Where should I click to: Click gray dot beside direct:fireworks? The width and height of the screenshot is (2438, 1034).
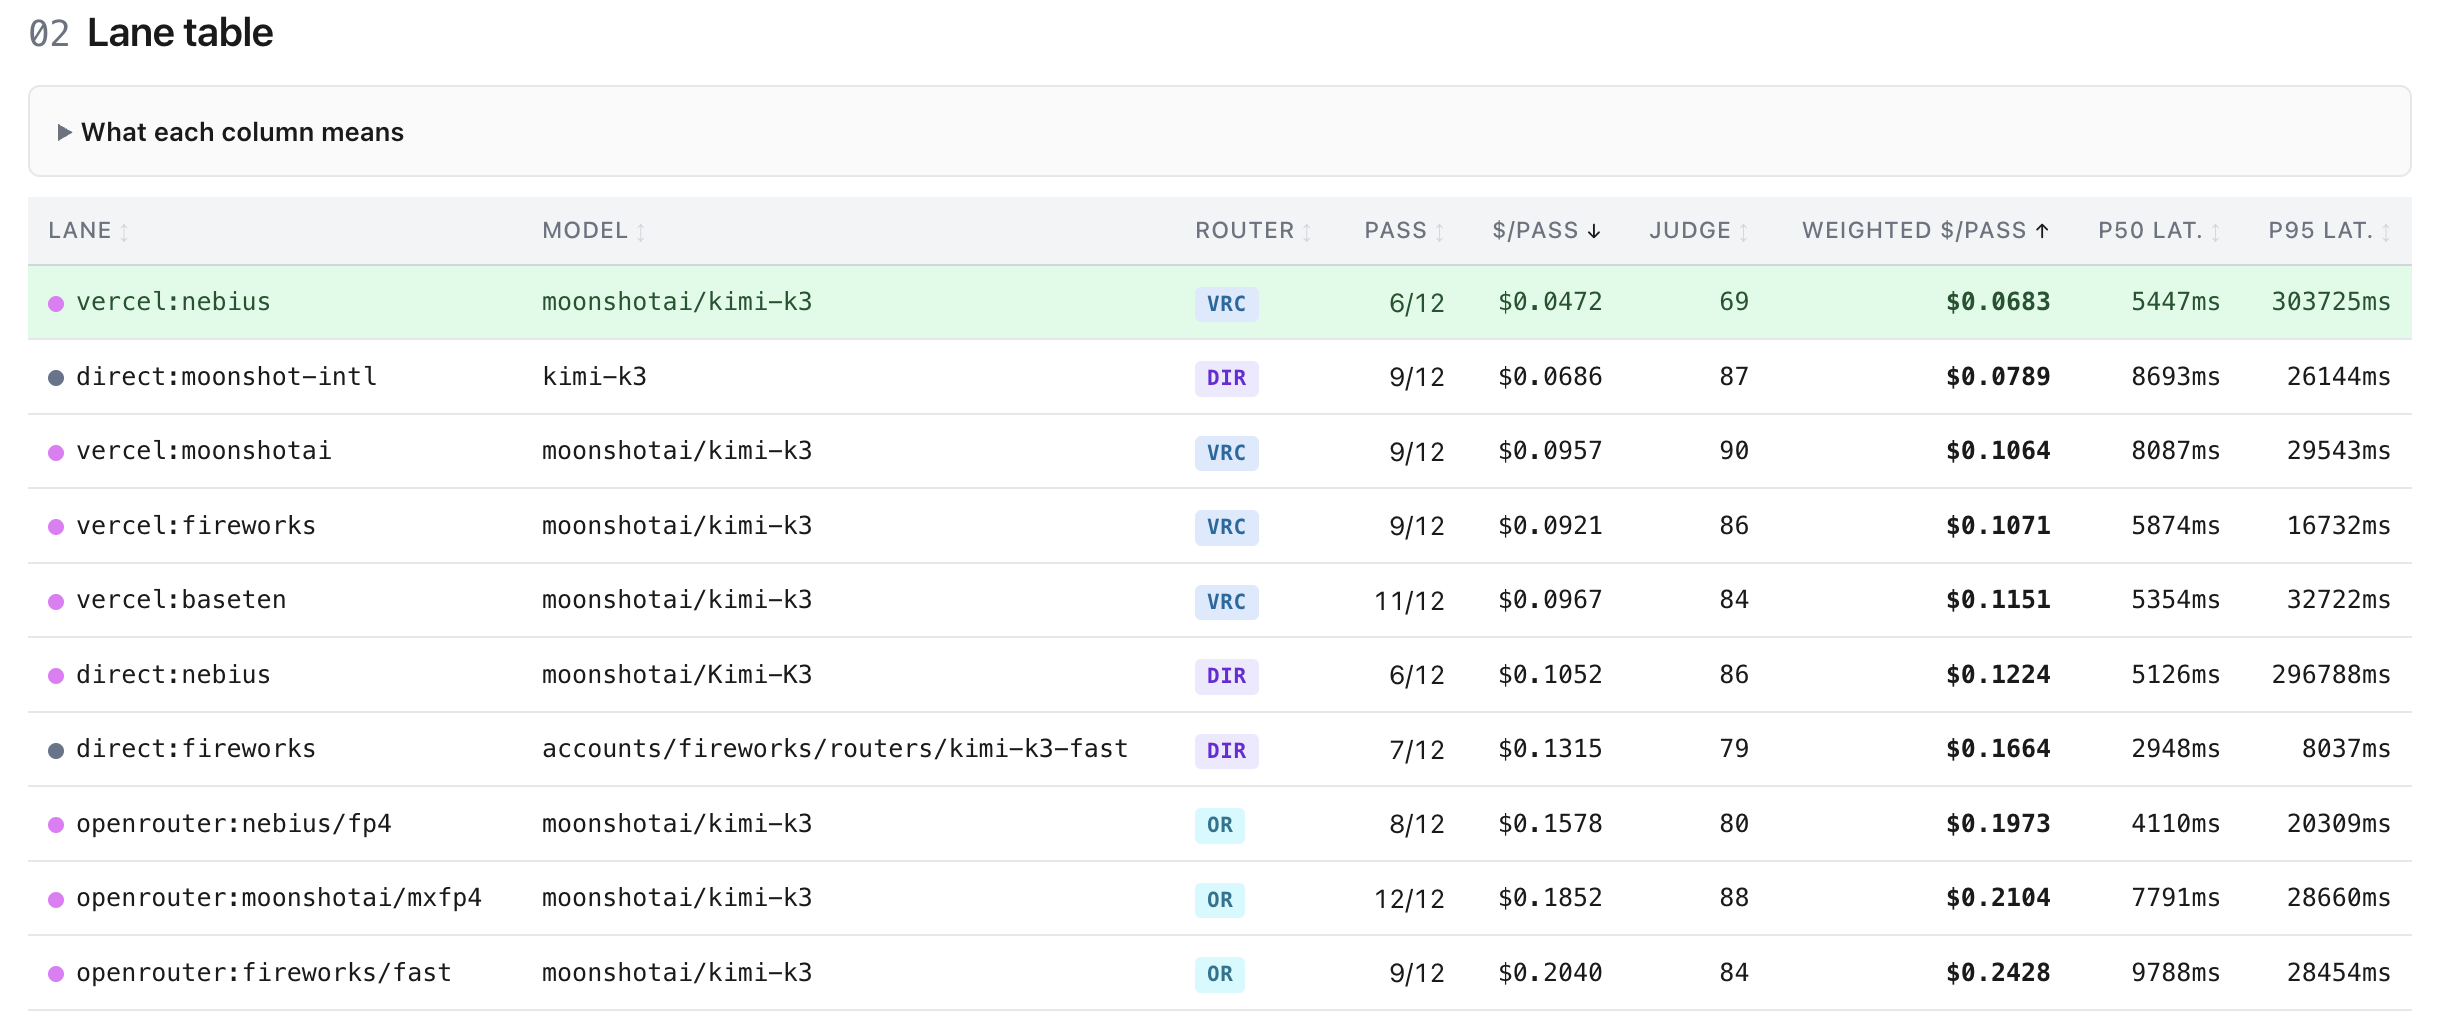(x=56, y=750)
